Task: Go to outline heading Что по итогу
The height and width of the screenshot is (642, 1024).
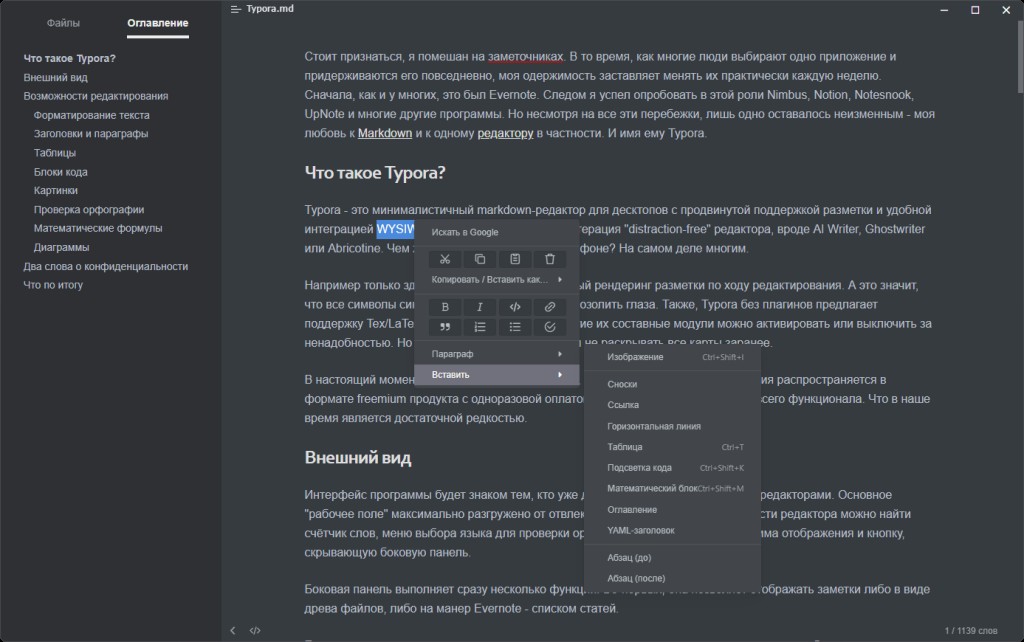Action: 53,285
